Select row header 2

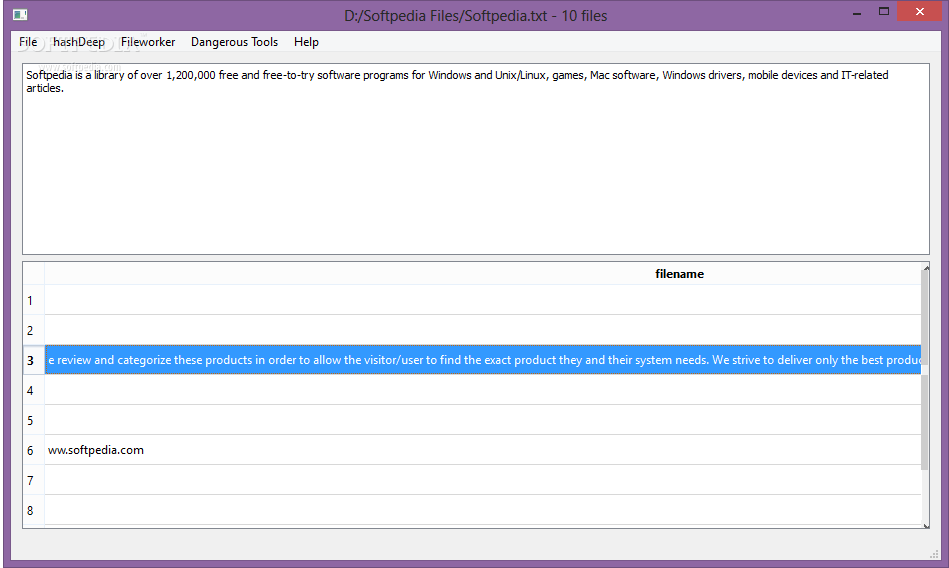[34, 330]
